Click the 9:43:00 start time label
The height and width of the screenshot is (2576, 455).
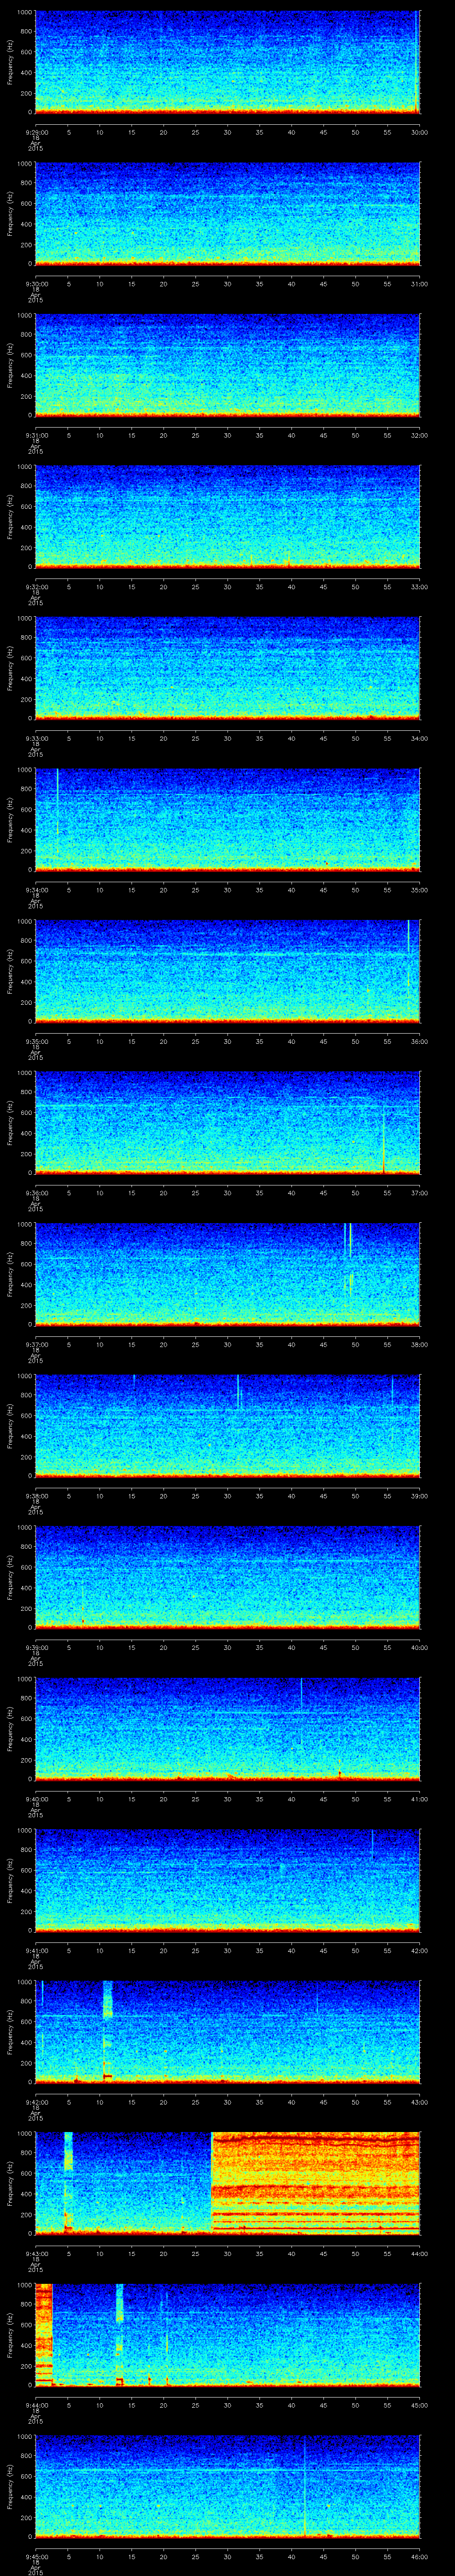pos(36,2254)
